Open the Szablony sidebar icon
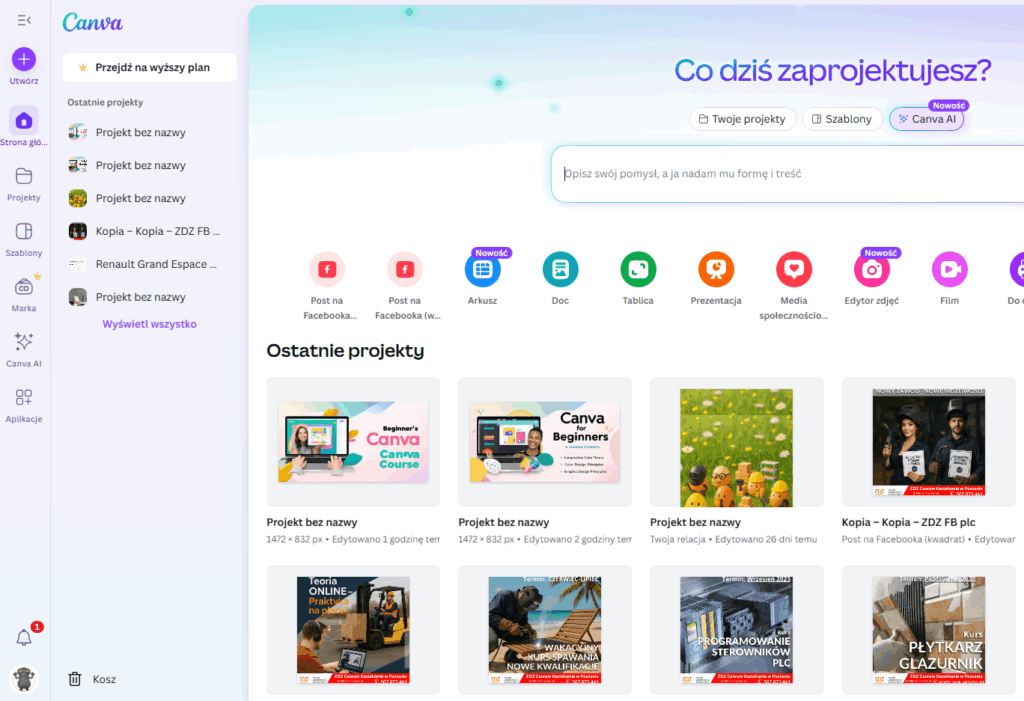 (24, 231)
